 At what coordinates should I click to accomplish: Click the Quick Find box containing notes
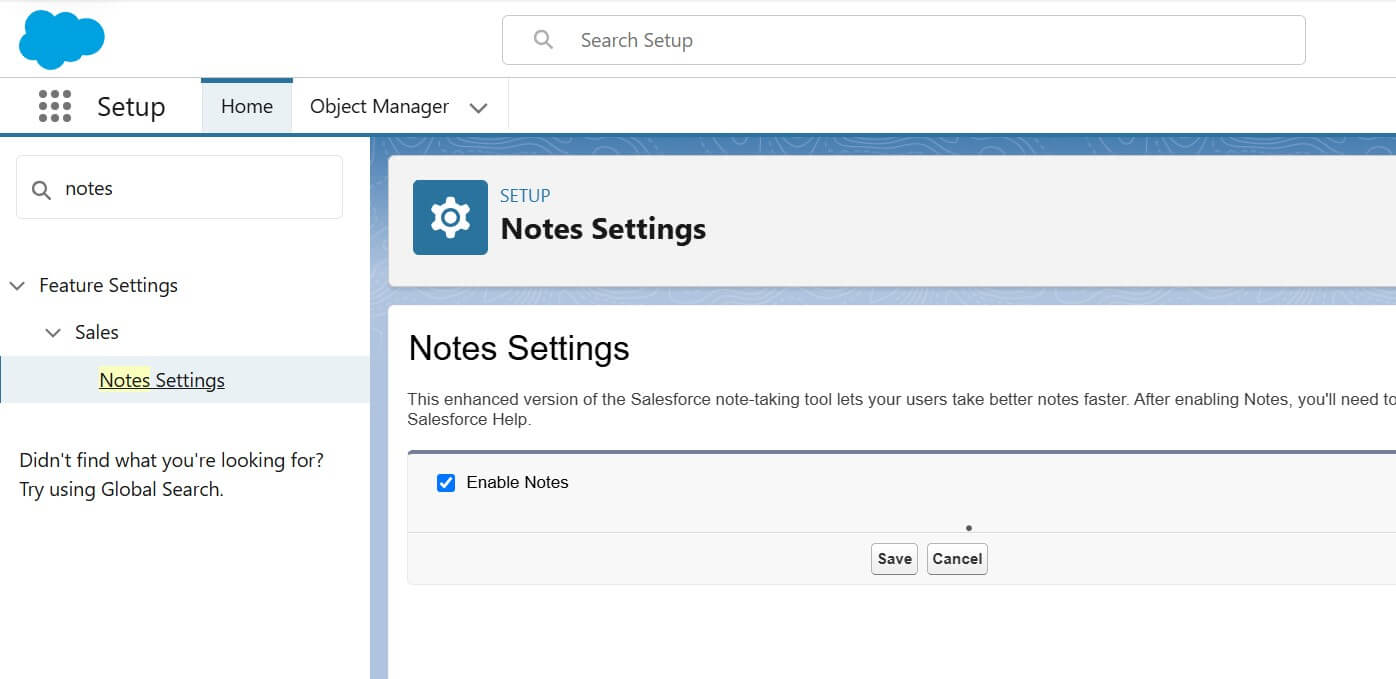[x=180, y=187]
